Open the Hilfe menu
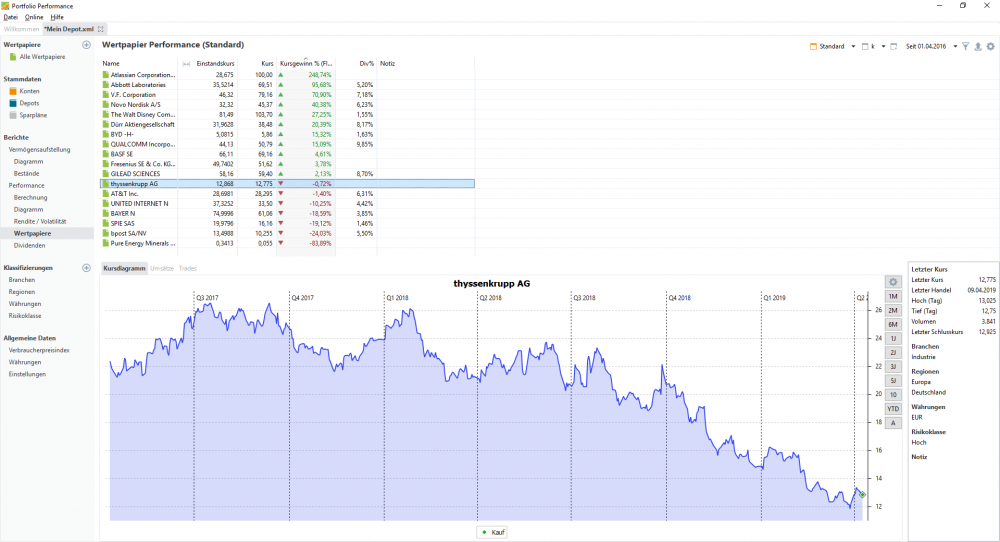The width and height of the screenshot is (1000, 542). point(57,17)
